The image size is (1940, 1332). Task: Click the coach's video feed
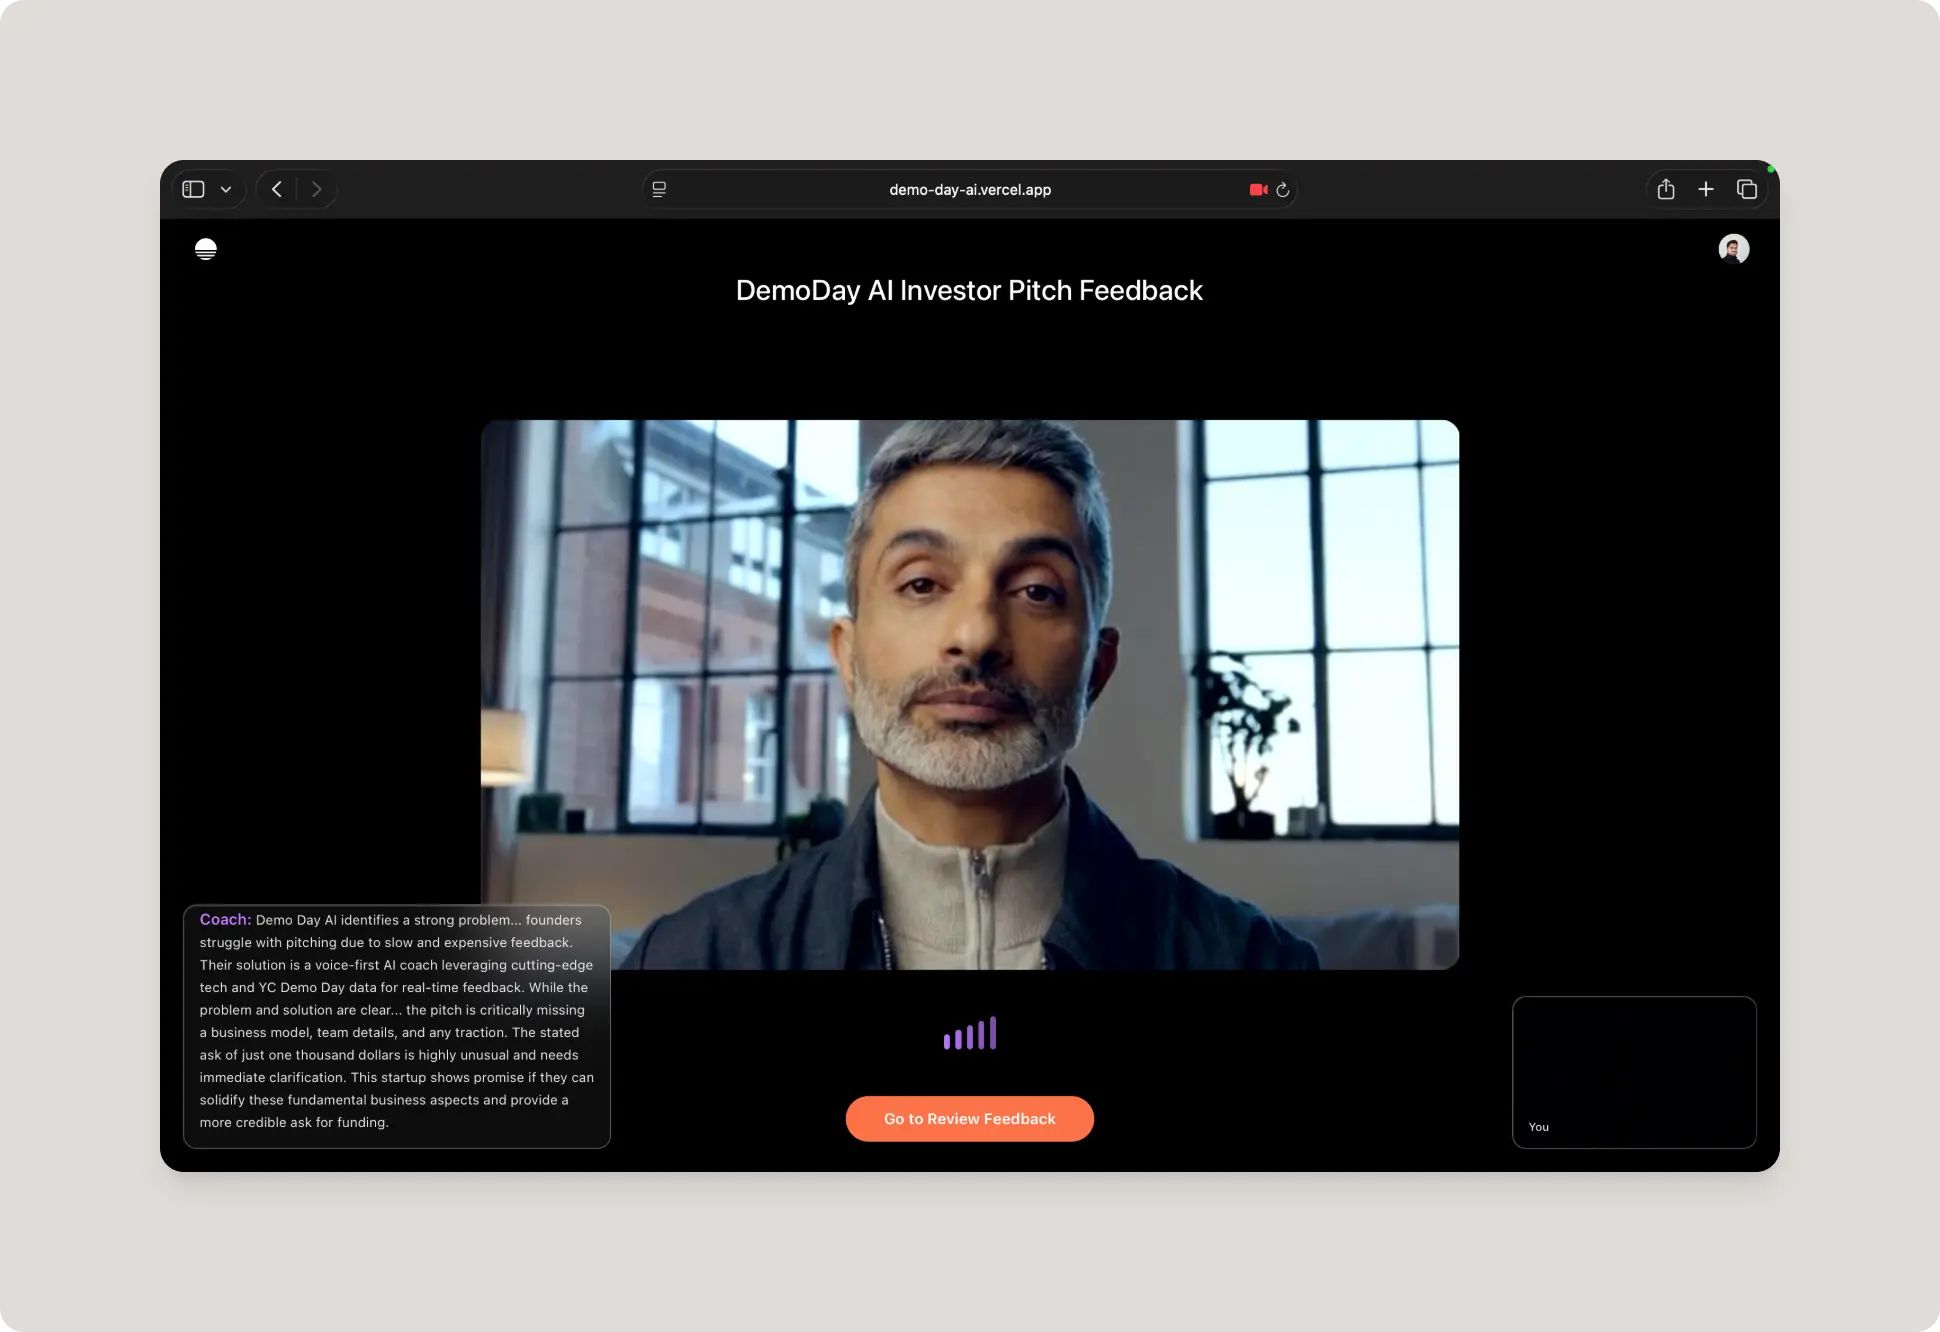pos(1000,660)
